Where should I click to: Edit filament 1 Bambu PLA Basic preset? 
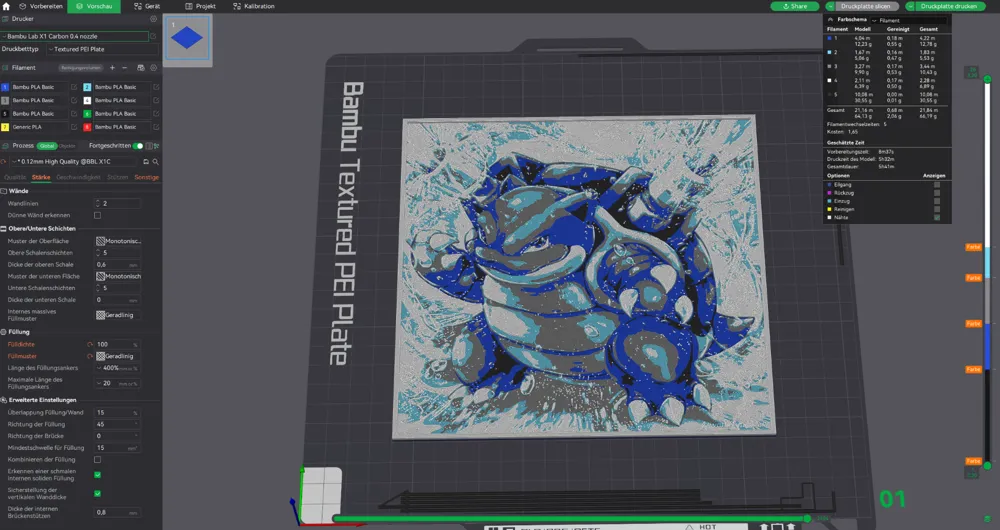(74, 87)
